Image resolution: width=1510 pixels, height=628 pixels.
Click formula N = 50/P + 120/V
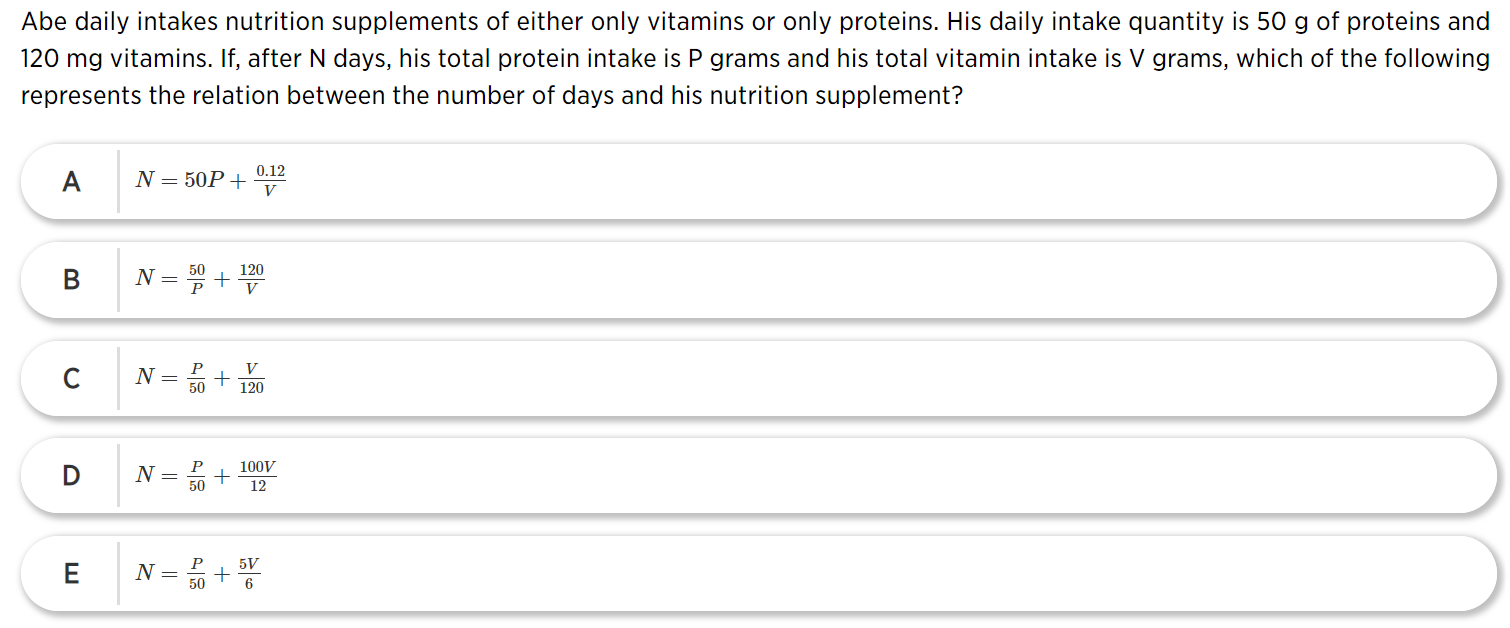coord(201,279)
